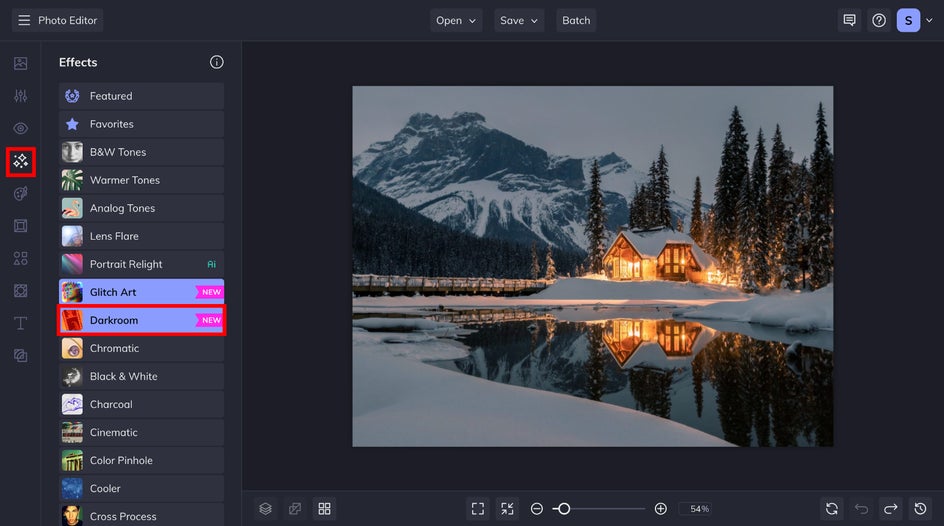Click the user avatar S button
Image resolution: width=944 pixels, height=526 pixels.
click(908, 20)
